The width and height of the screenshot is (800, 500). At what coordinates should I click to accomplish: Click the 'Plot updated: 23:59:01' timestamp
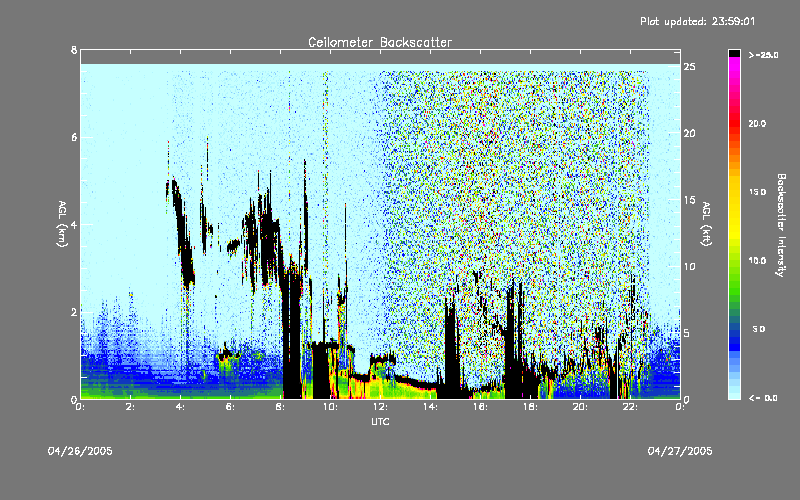click(697, 21)
